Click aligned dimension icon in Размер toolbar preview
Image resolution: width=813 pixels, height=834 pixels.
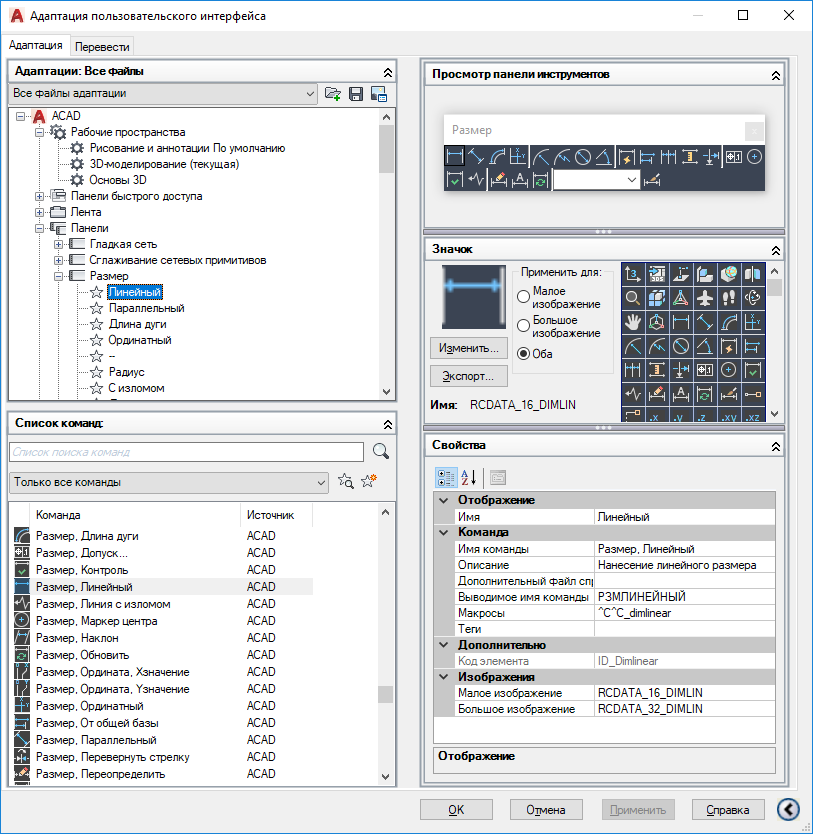476,156
